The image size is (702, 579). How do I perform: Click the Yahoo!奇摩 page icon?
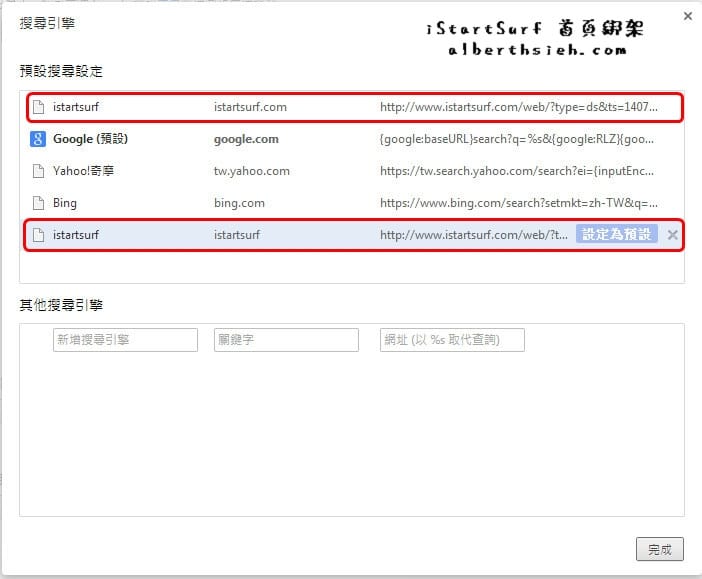tap(39, 171)
